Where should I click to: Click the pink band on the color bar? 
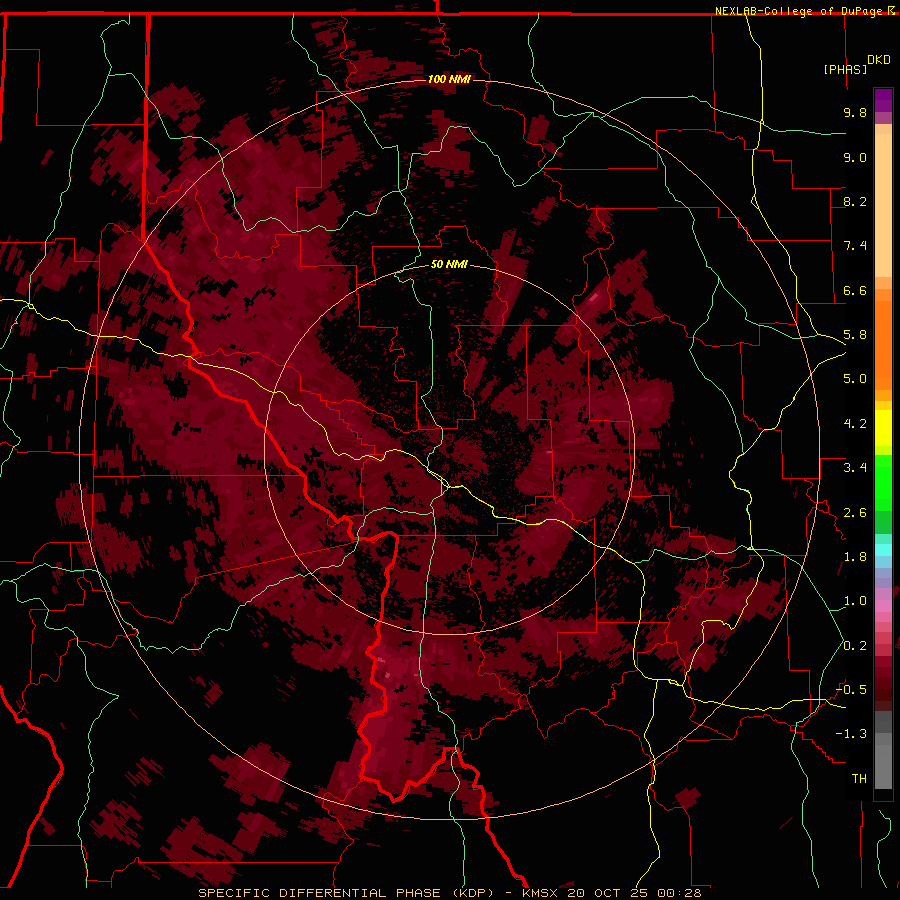point(883,606)
